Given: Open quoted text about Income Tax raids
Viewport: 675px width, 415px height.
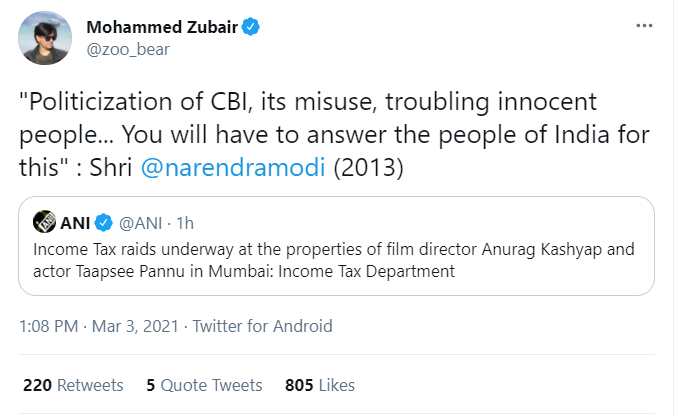Looking at the screenshot, I should 330,250.
